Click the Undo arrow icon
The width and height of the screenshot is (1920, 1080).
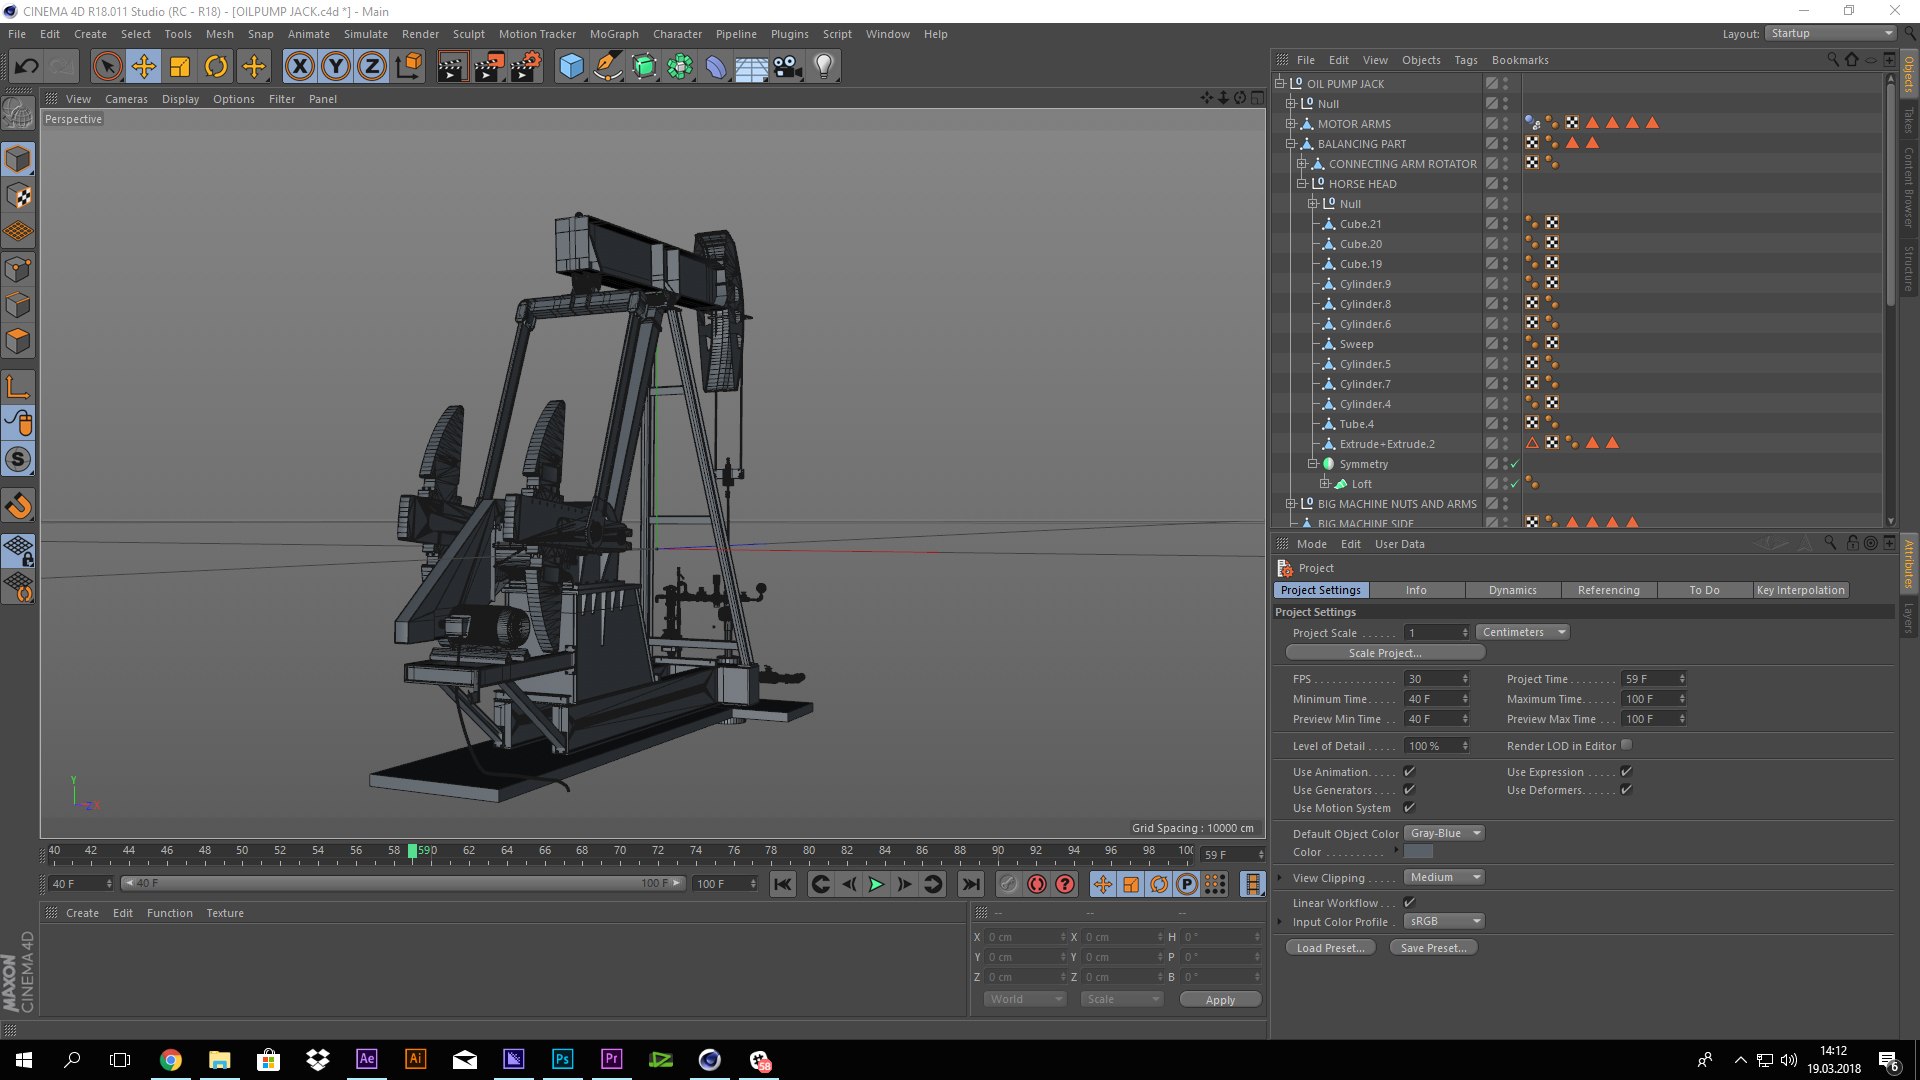[x=27, y=67]
